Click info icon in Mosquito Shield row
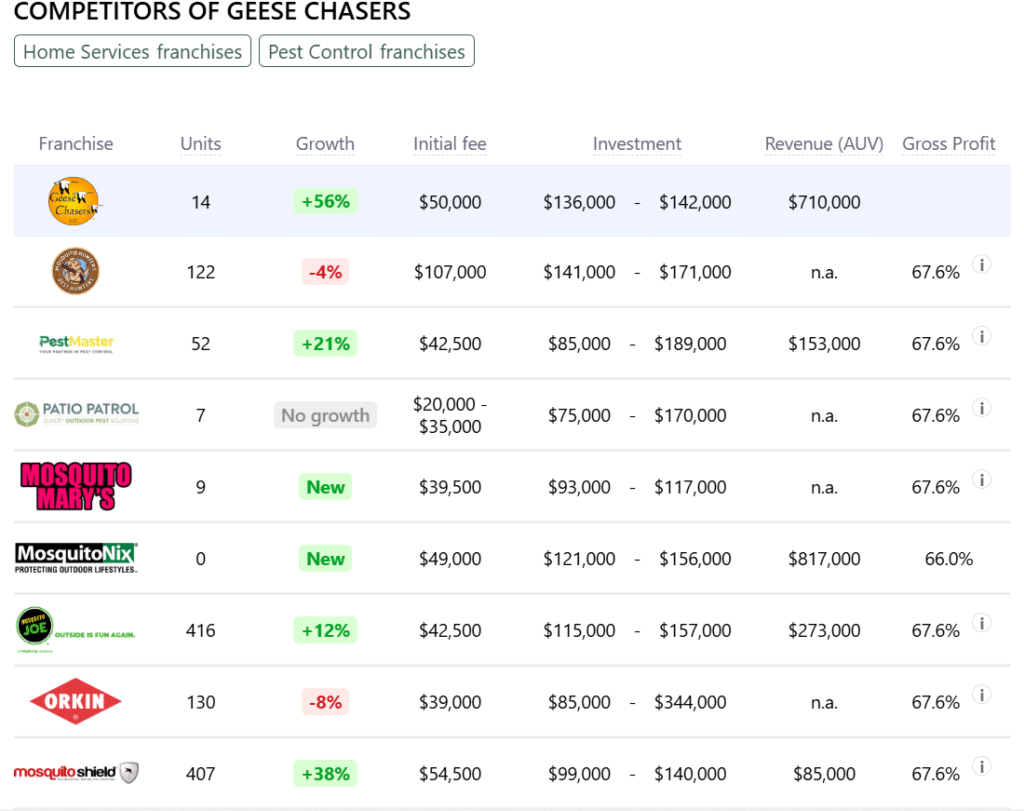This screenshot has width=1024, height=811. click(x=982, y=767)
